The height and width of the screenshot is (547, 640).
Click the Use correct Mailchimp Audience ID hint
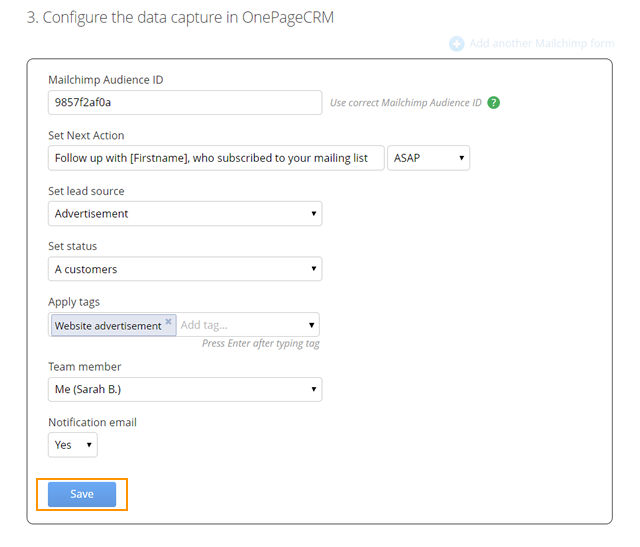406,103
